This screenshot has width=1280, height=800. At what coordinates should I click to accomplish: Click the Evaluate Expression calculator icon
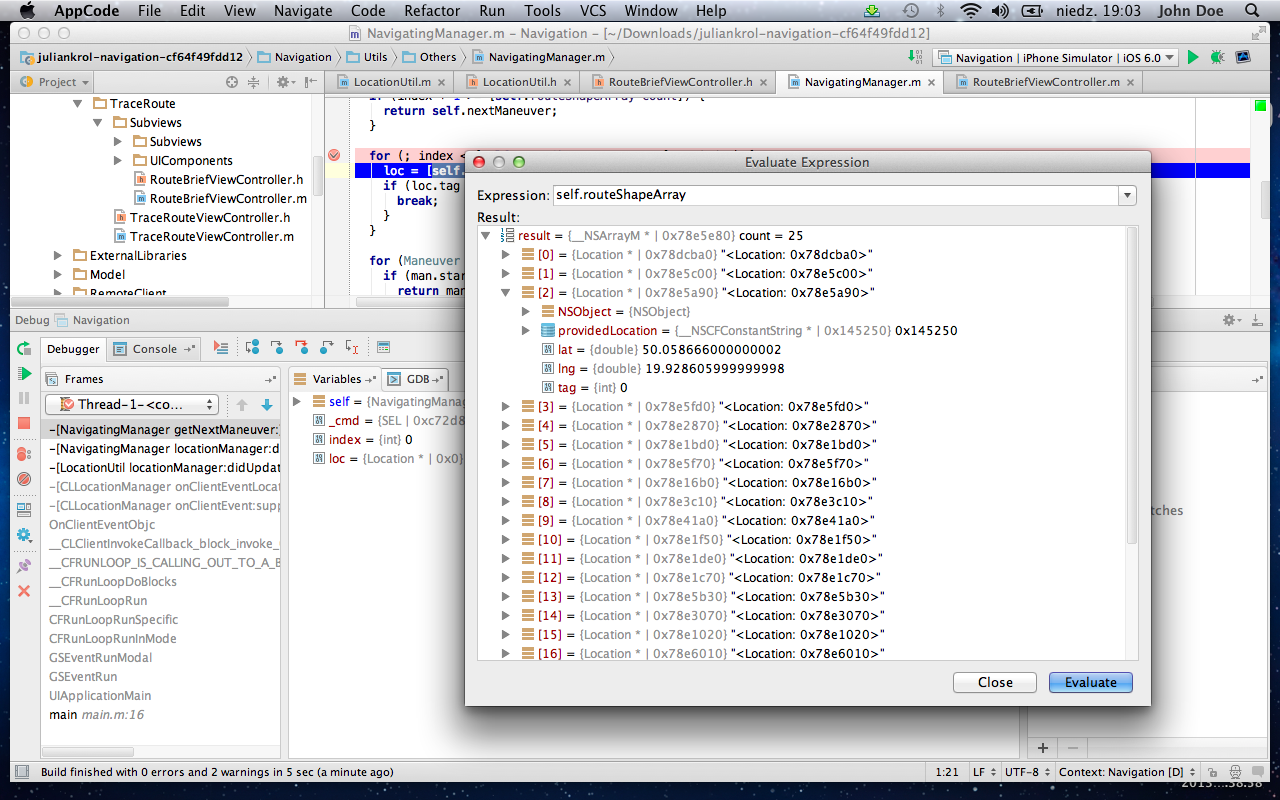click(383, 347)
